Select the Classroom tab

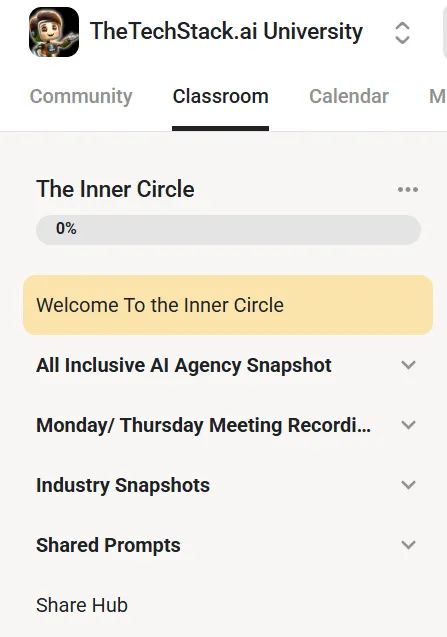[x=220, y=97]
